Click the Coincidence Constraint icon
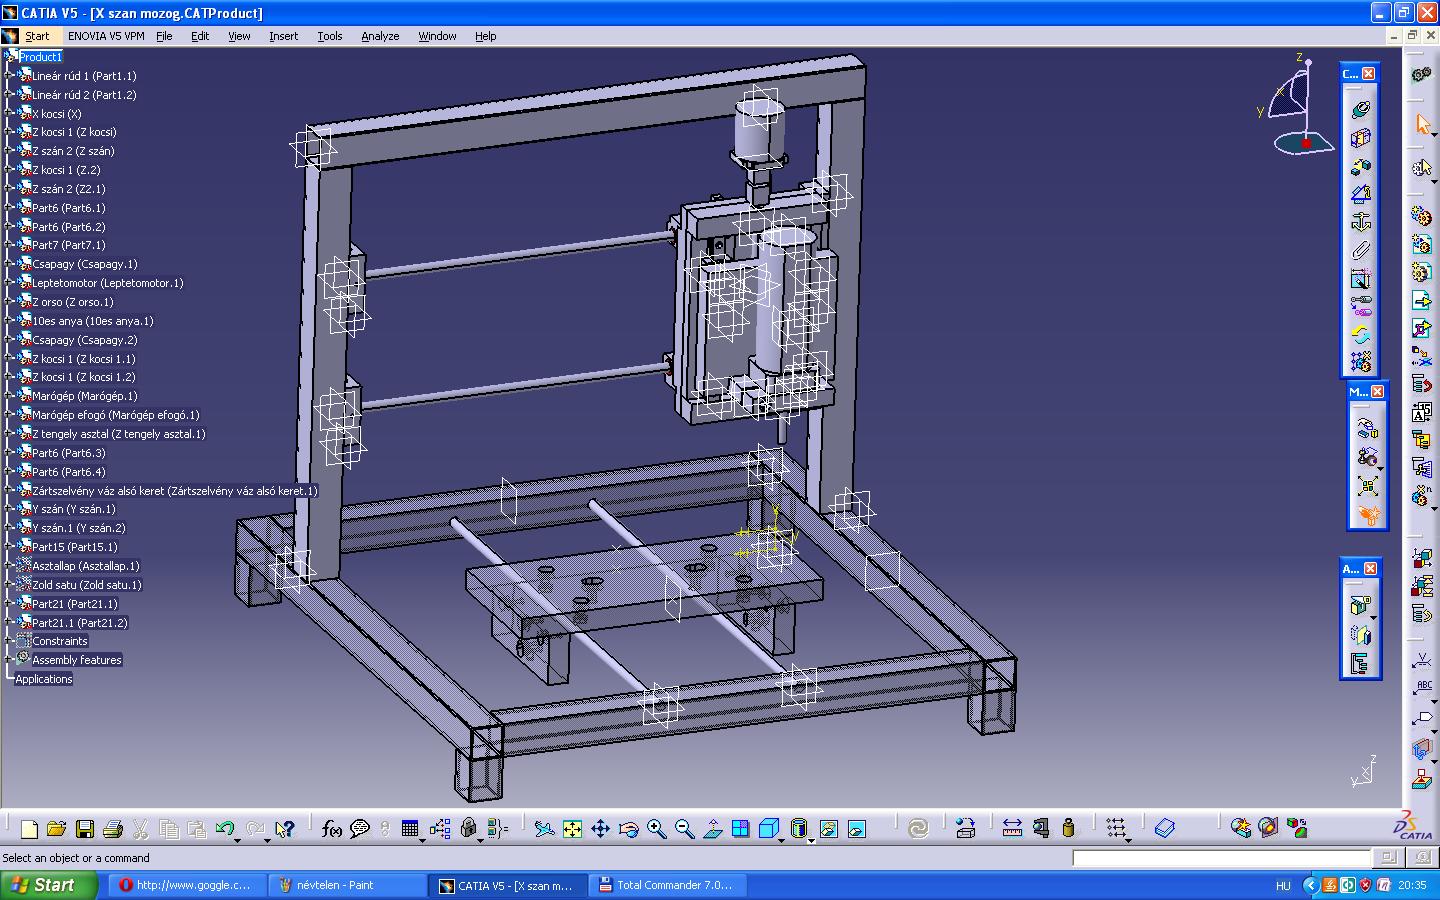This screenshot has width=1440, height=900. (1360, 110)
